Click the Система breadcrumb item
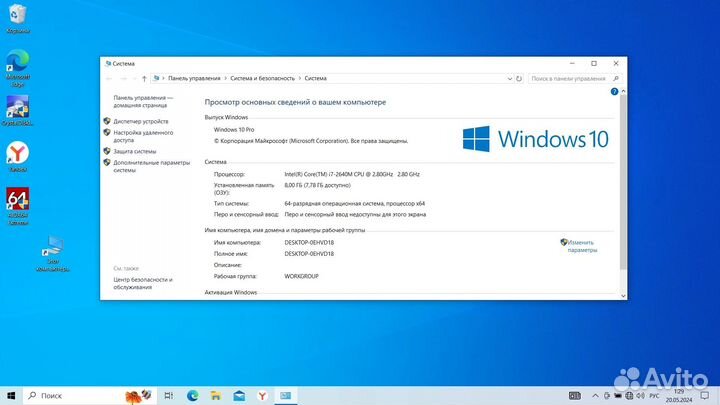This screenshot has width=720, height=405. tap(315, 79)
